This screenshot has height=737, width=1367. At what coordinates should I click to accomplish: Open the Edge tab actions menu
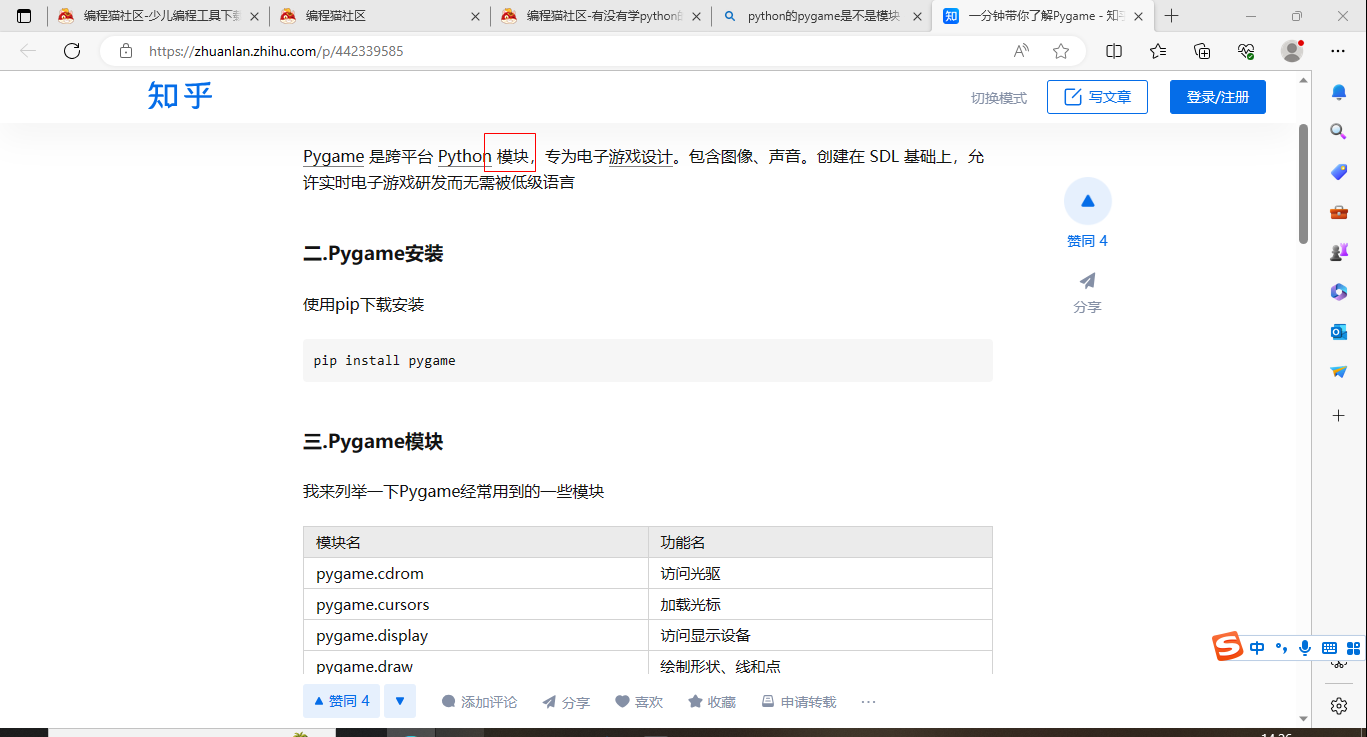[24, 16]
